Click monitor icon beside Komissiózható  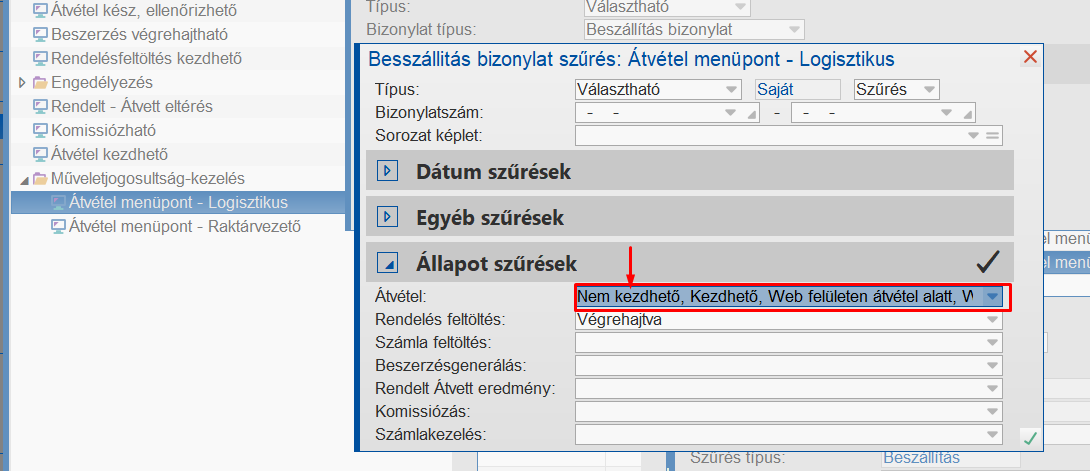[40, 130]
